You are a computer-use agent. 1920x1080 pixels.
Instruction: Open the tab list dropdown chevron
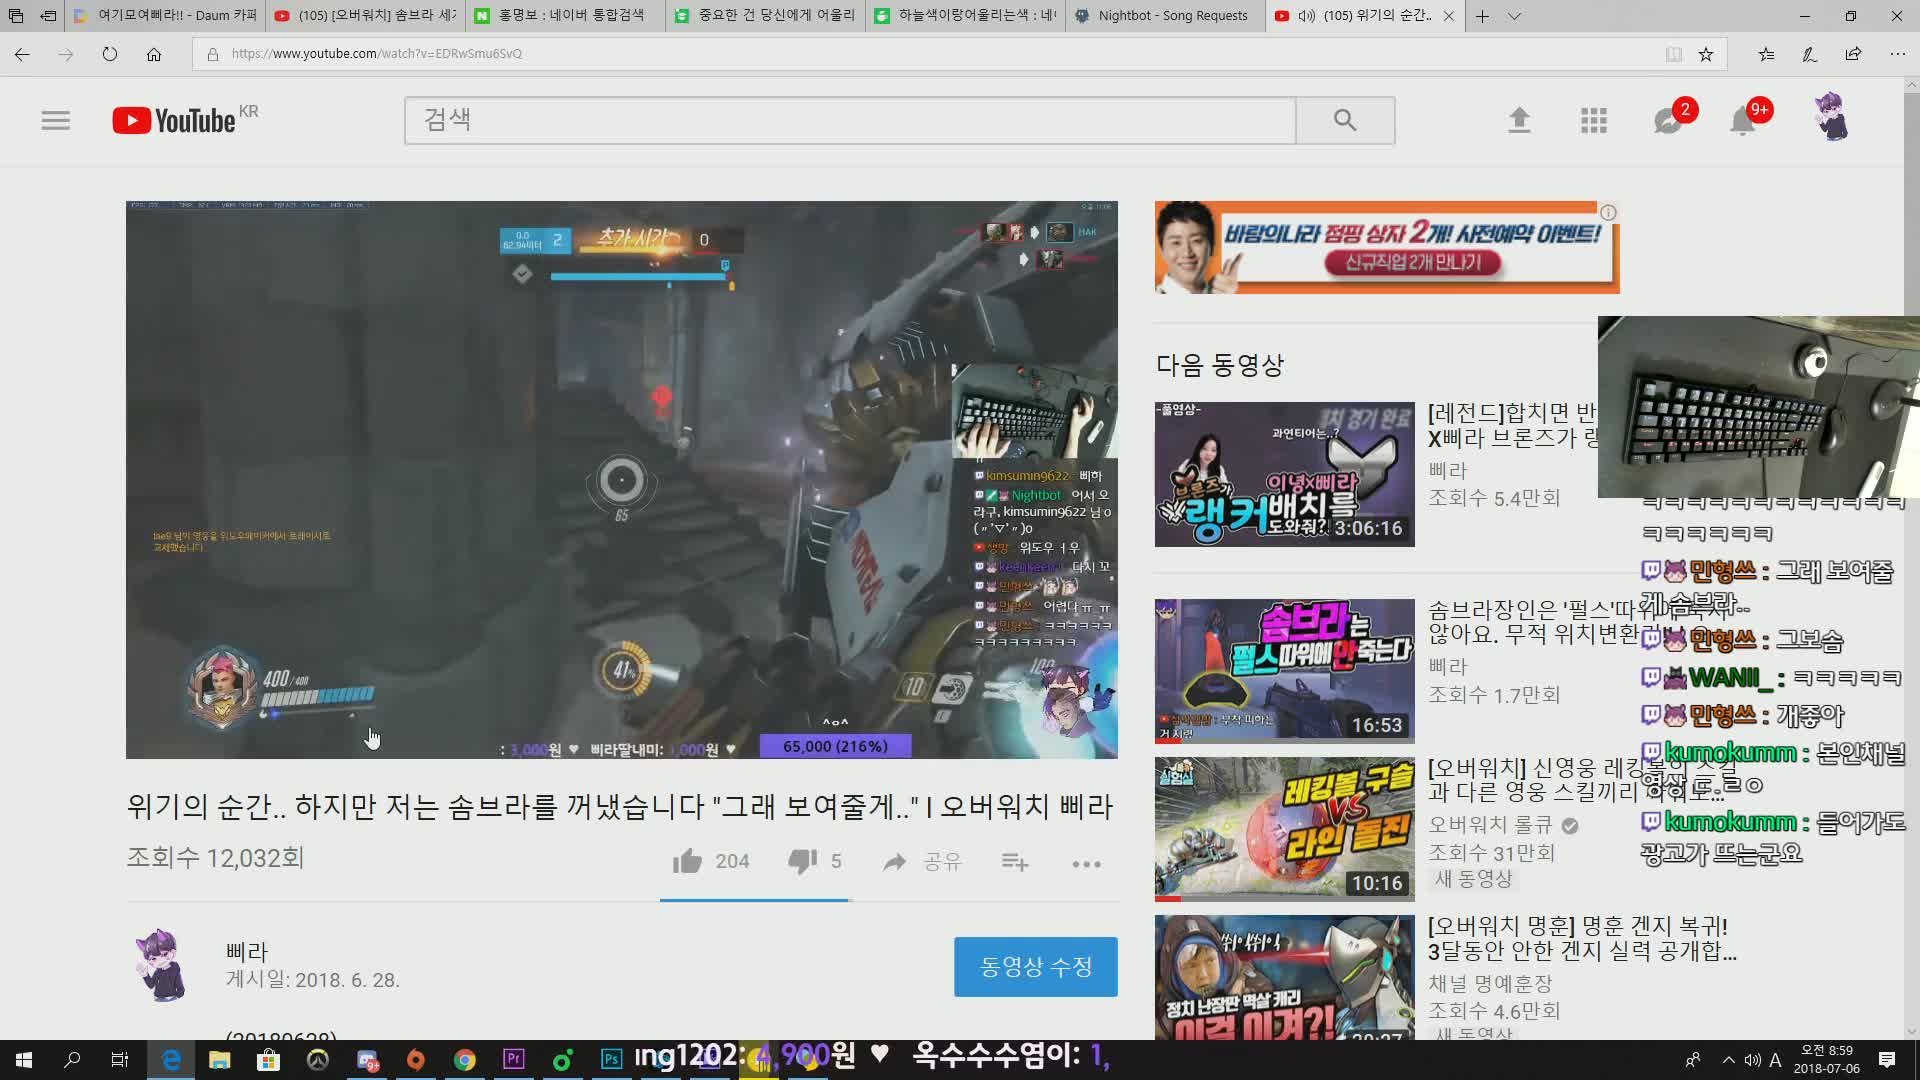tap(1514, 16)
